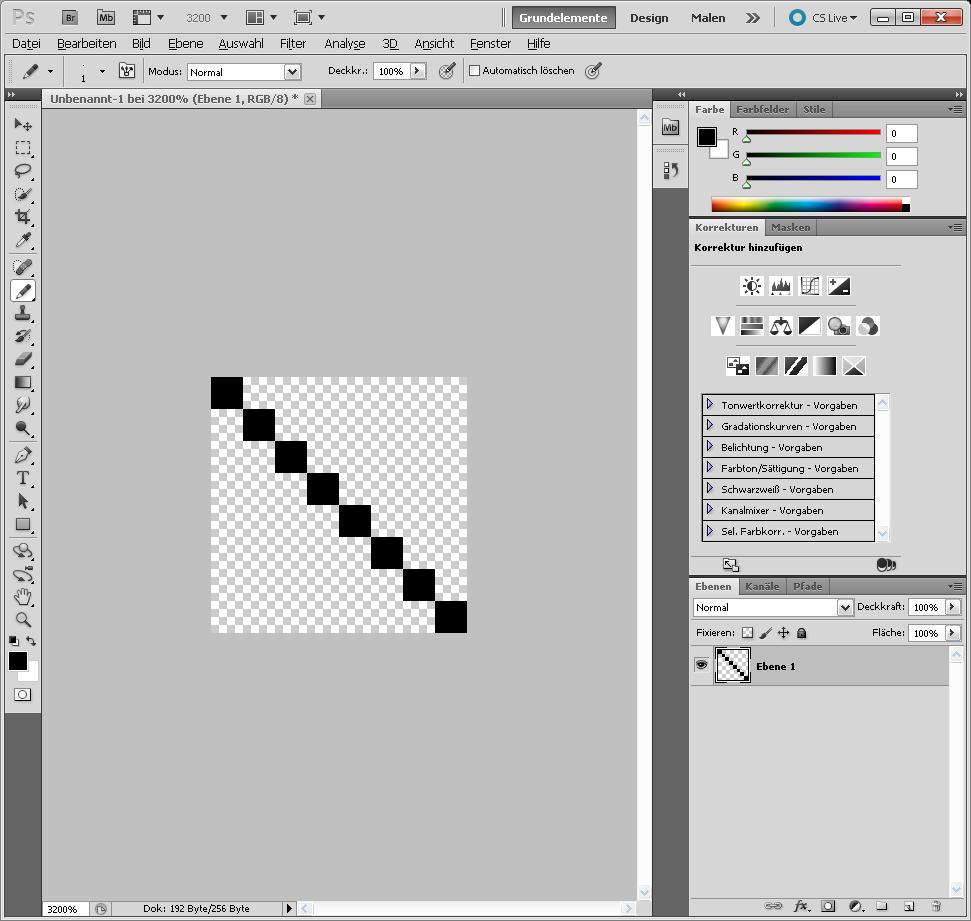The image size is (971, 921).
Task: Select the Eyedropper tool
Action: [x=23, y=241]
